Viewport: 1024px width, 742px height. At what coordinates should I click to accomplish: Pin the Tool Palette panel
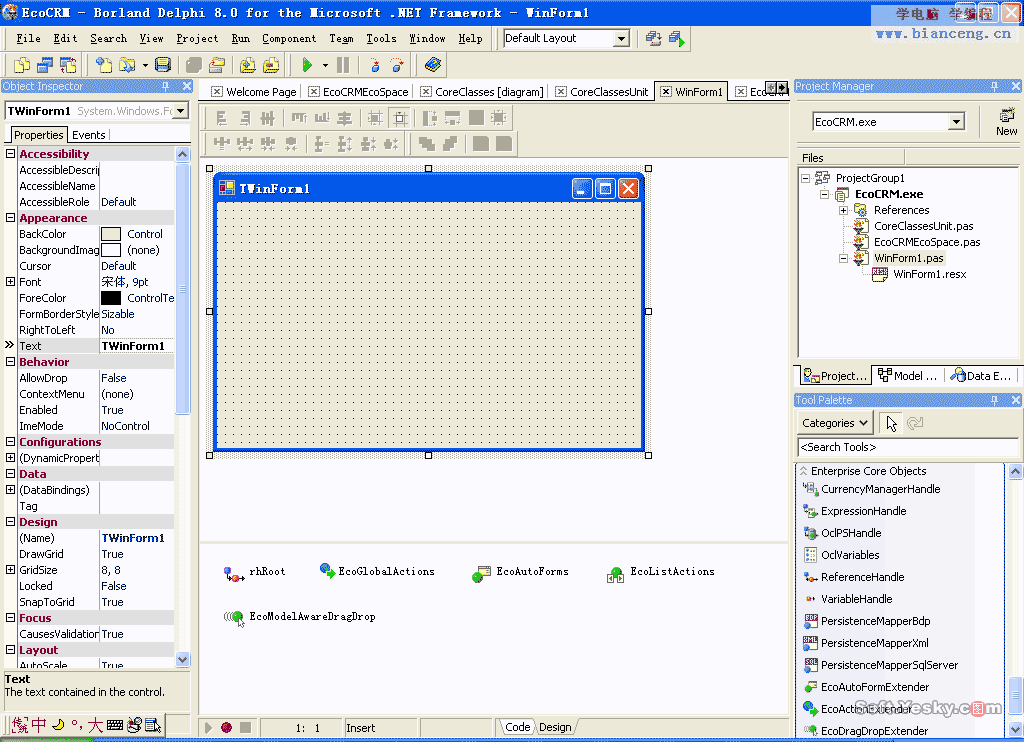coord(995,400)
